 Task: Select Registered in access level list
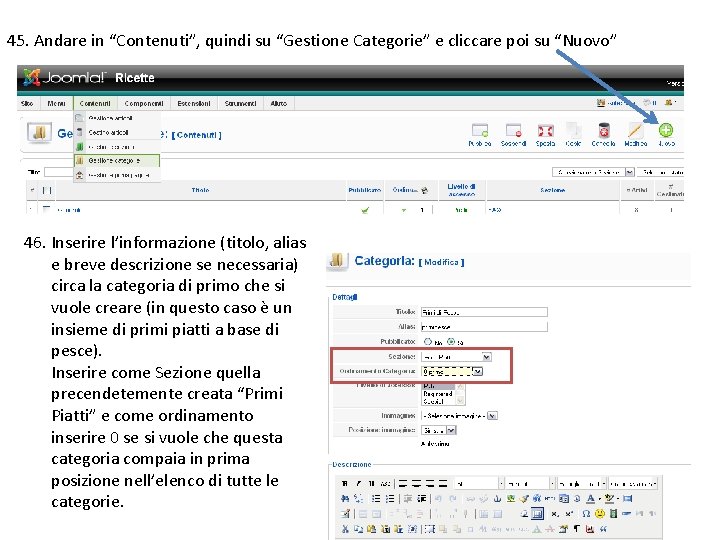click(438, 394)
